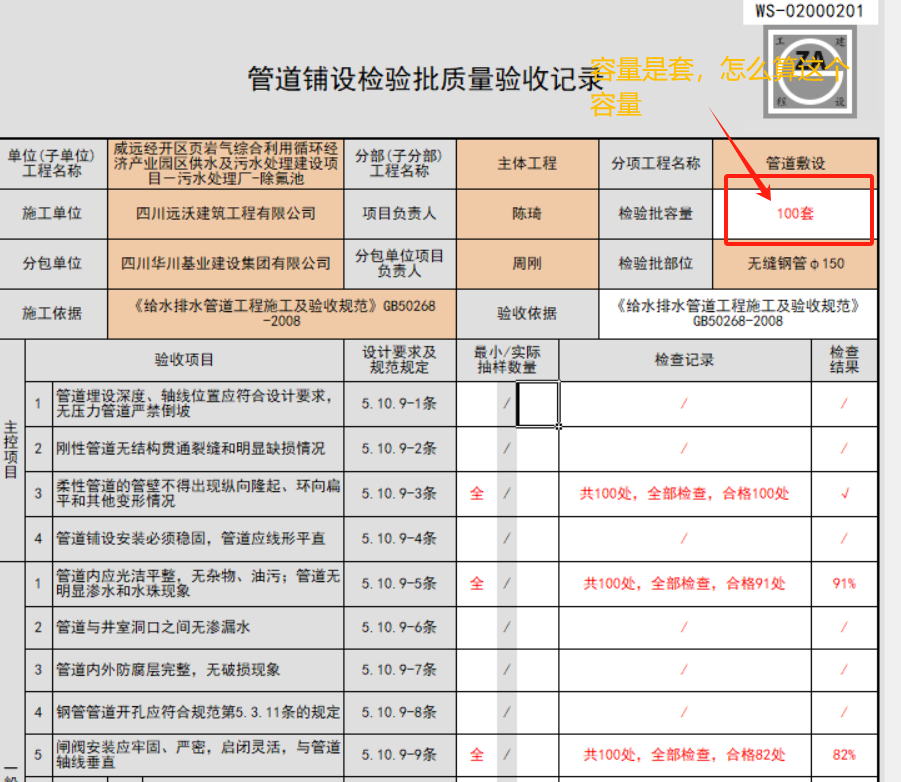
Task: Select the 5.10.9-3条 cell
Action: [x=399, y=494]
